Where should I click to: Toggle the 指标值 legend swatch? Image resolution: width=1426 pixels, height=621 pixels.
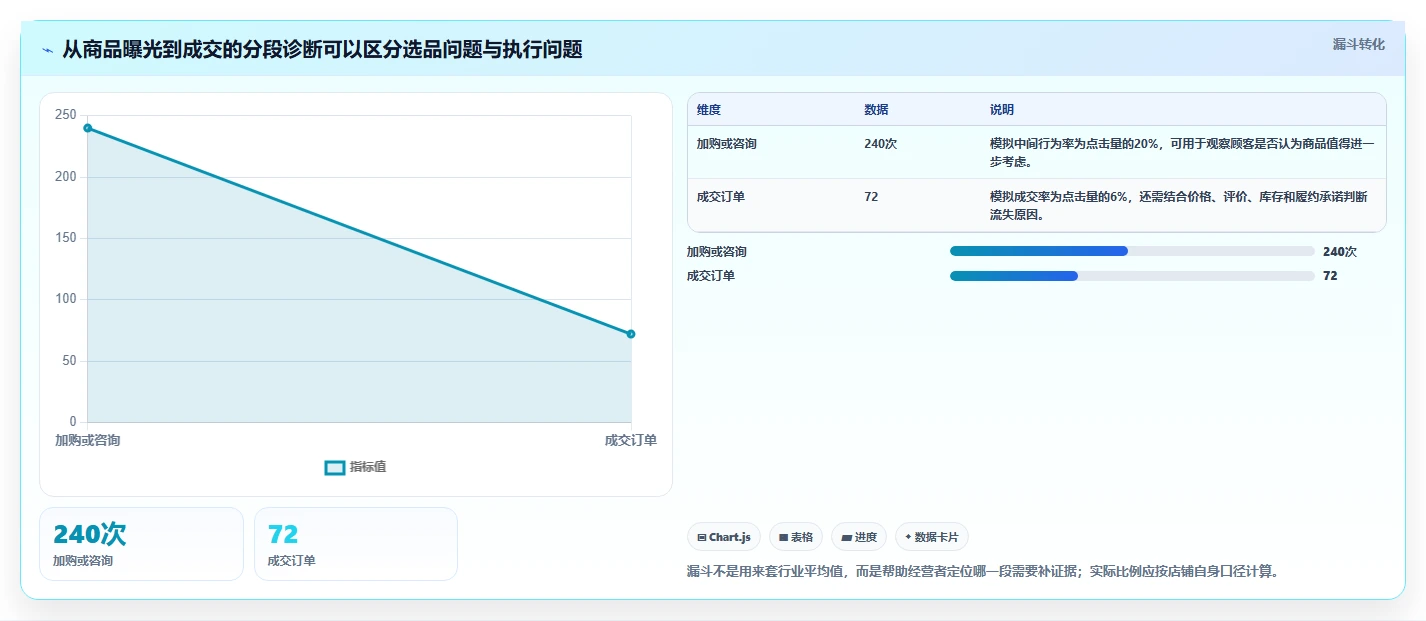click(x=335, y=467)
